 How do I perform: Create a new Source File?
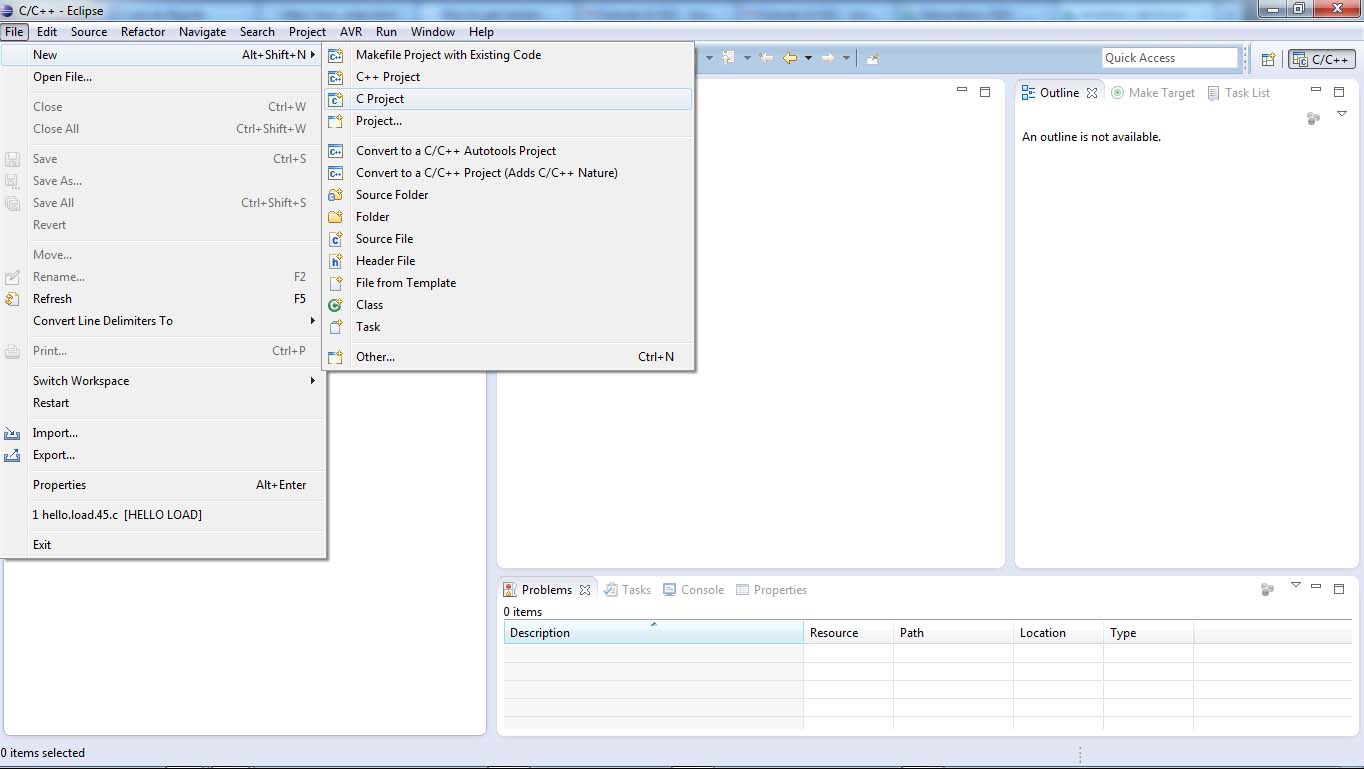tap(507, 239)
